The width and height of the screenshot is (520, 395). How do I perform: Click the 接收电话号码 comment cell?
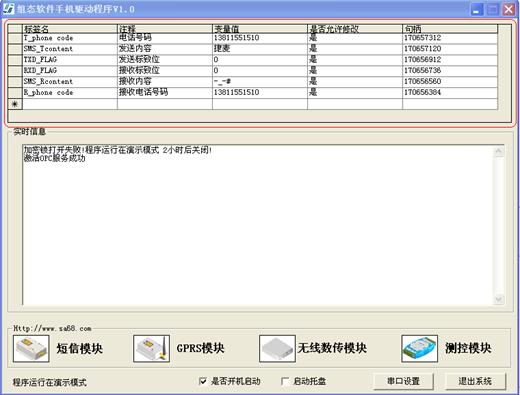(x=165, y=93)
